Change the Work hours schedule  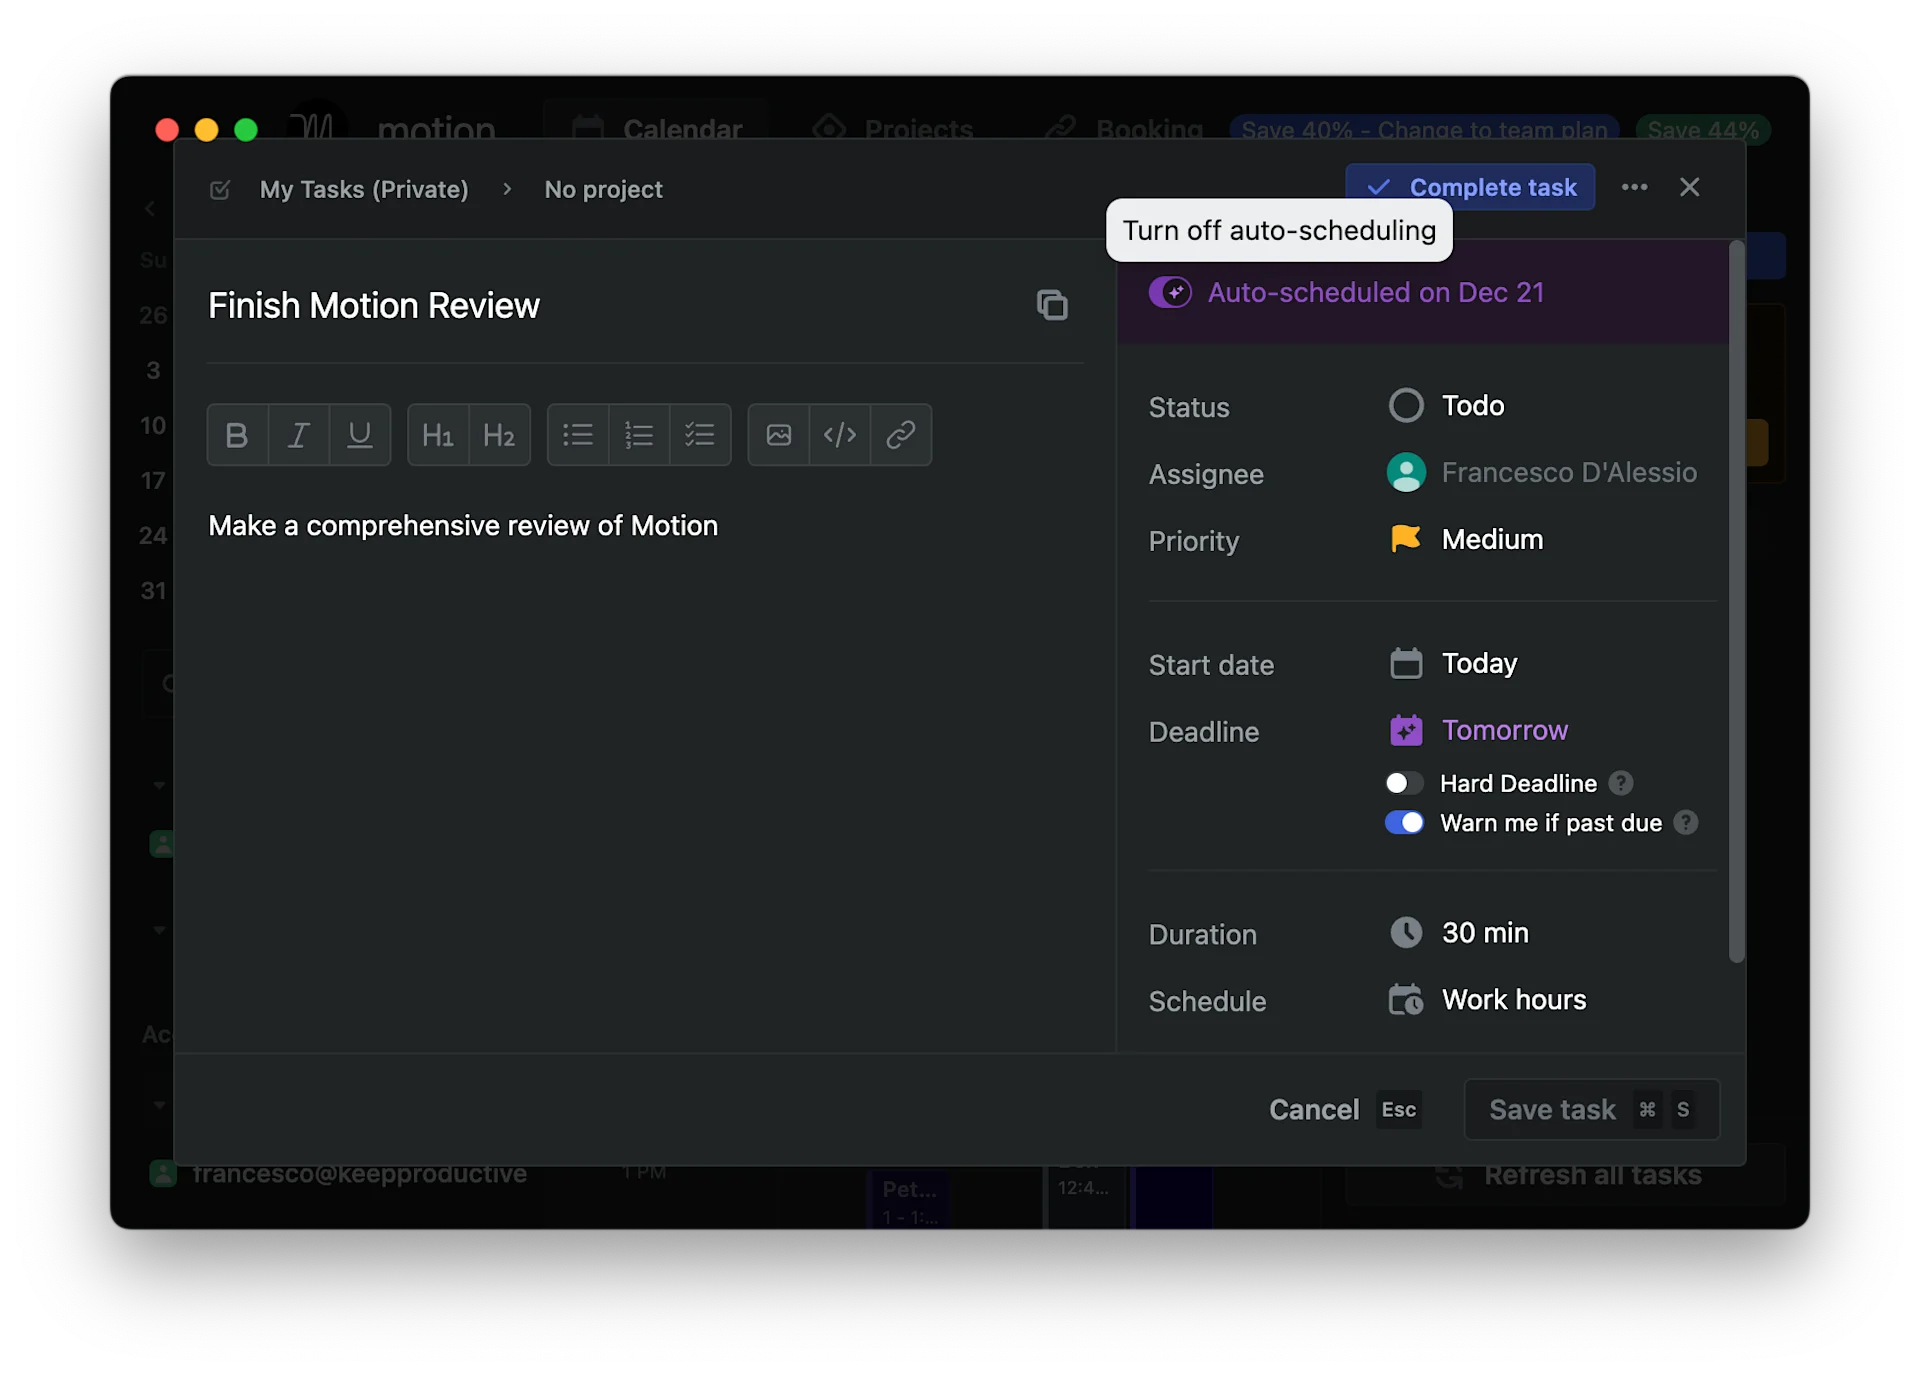click(1488, 999)
